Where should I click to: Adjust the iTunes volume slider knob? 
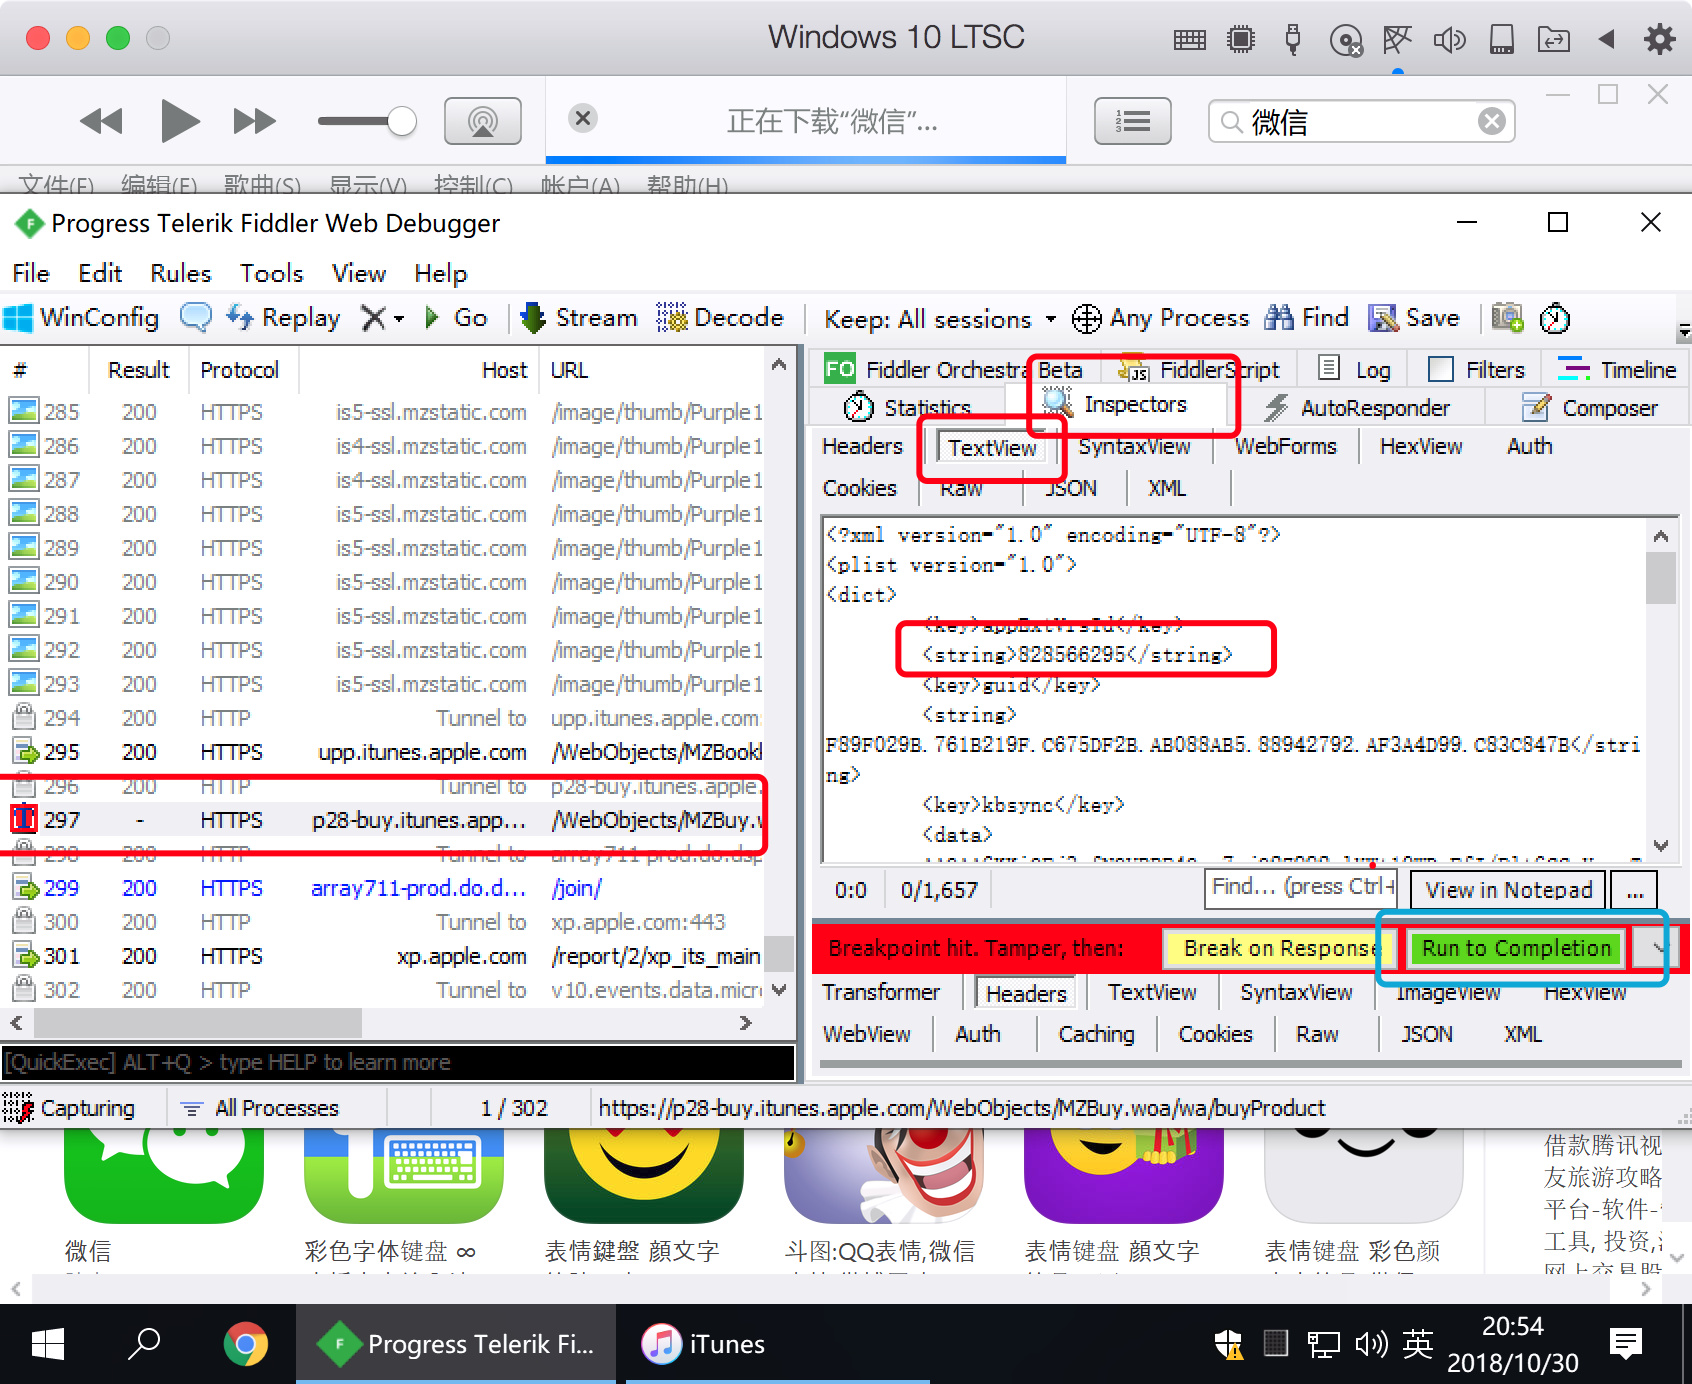(401, 121)
